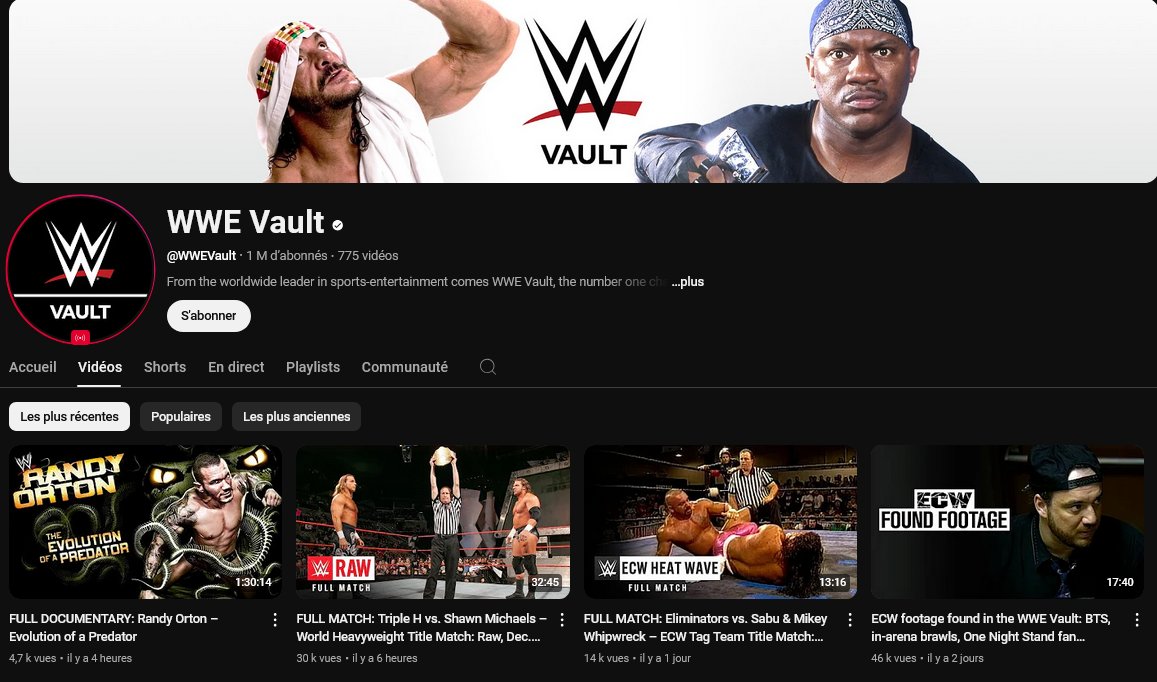This screenshot has width=1157, height=682.
Task: Open the ECW Heat Wave match thumbnail
Action: point(720,522)
